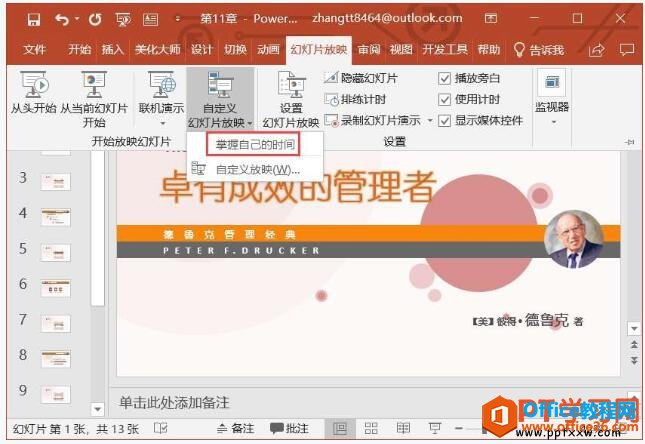Click Rehearse Timings option
This screenshot has height=444, width=645.
(355, 99)
